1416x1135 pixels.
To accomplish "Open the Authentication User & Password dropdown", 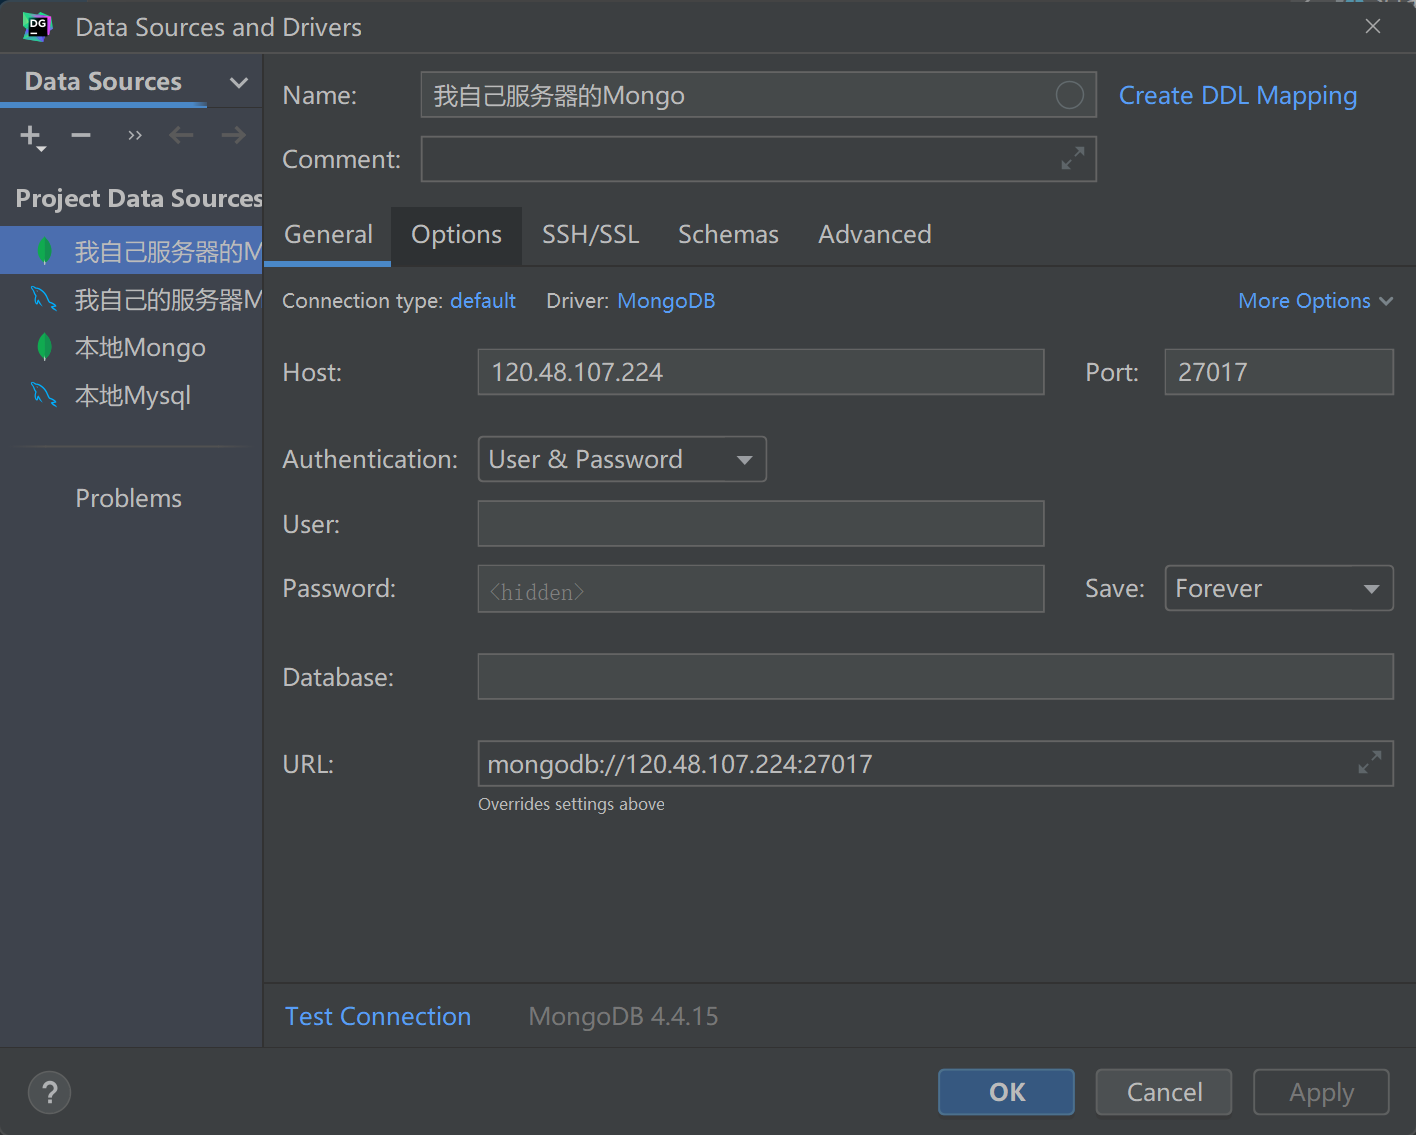I will point(622,459).
